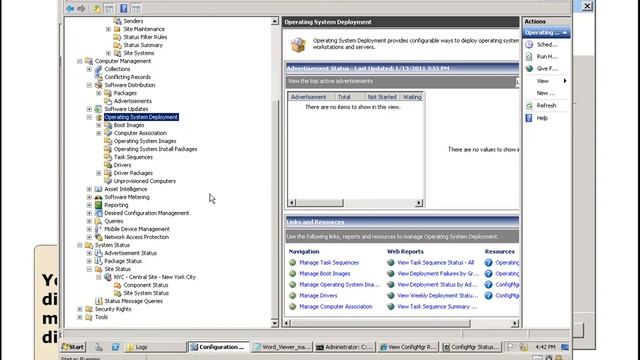Expand the Tools tree node
This screenshot has width=640, height=360.
80,317
